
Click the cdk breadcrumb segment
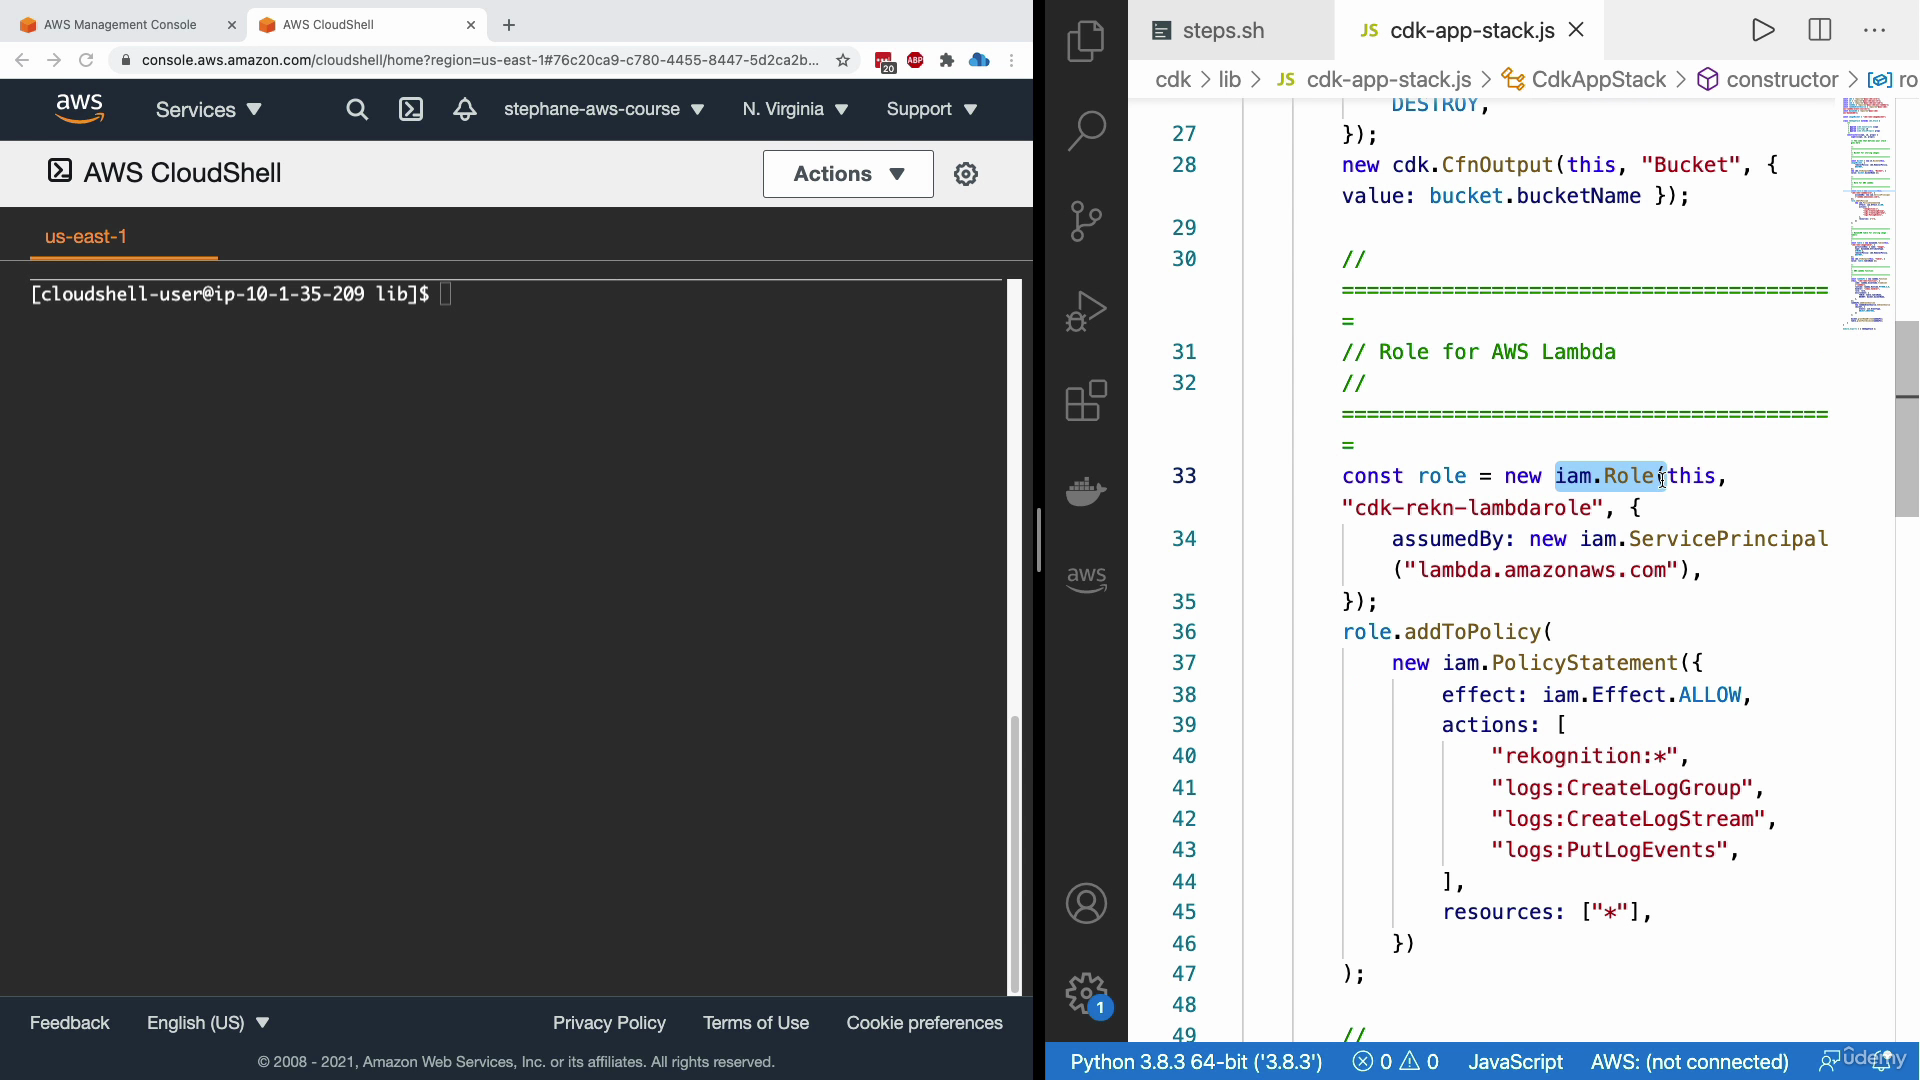pyautogui.click(x=1173, y=80)
